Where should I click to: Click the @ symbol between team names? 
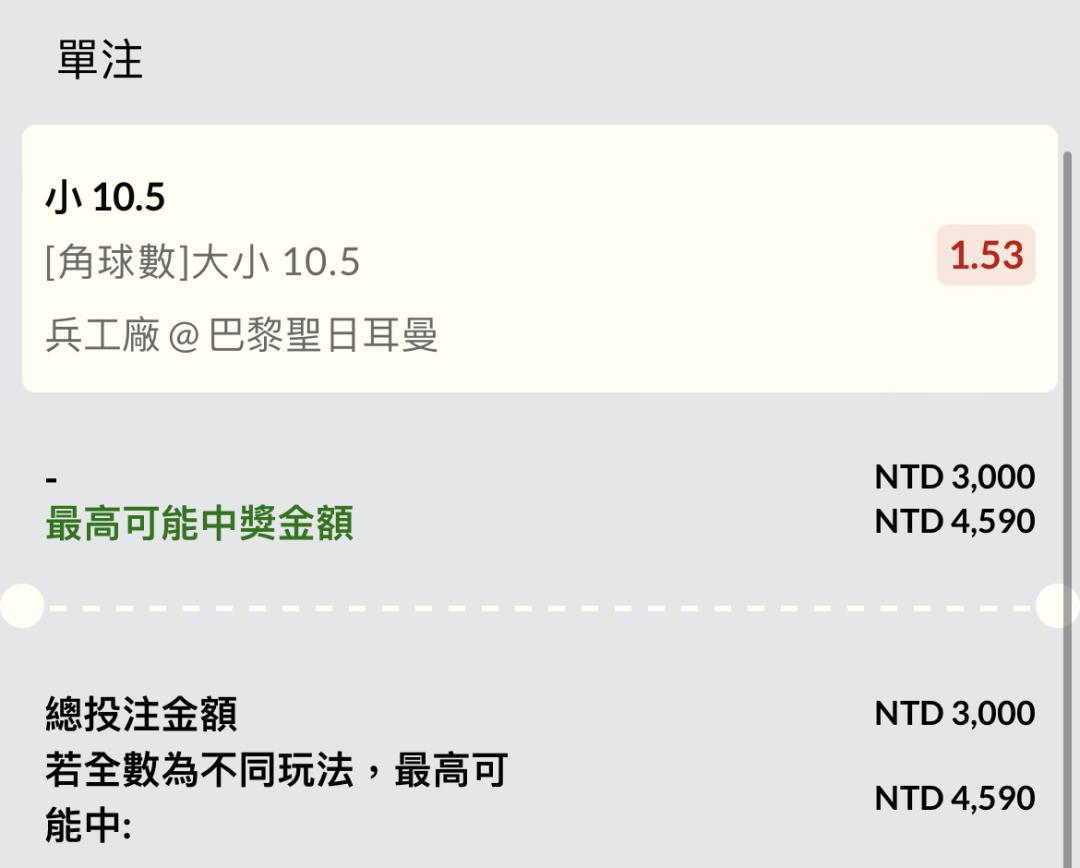click(x=184, y=336)
